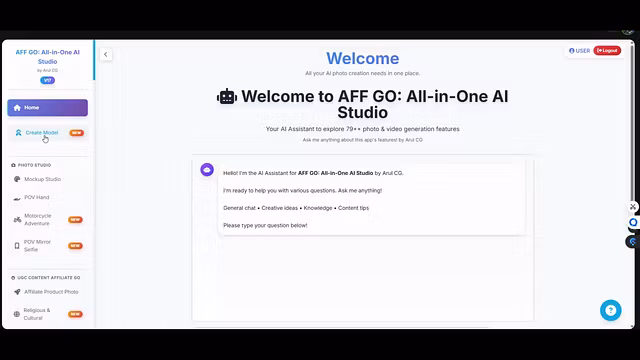The height and width of the screenshot is (360, 640).
Task: Click the NEW badge beside Religious & Cultural
Action: 75,314
